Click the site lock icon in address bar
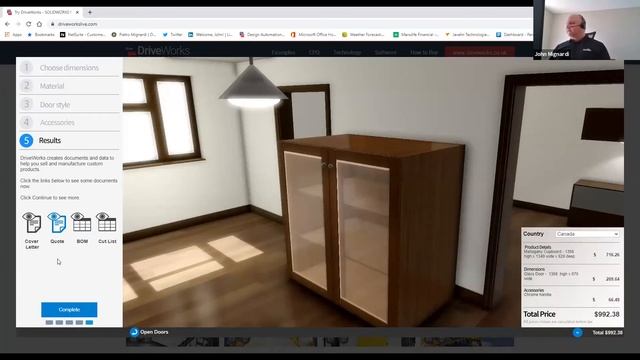 coord(52,24)
